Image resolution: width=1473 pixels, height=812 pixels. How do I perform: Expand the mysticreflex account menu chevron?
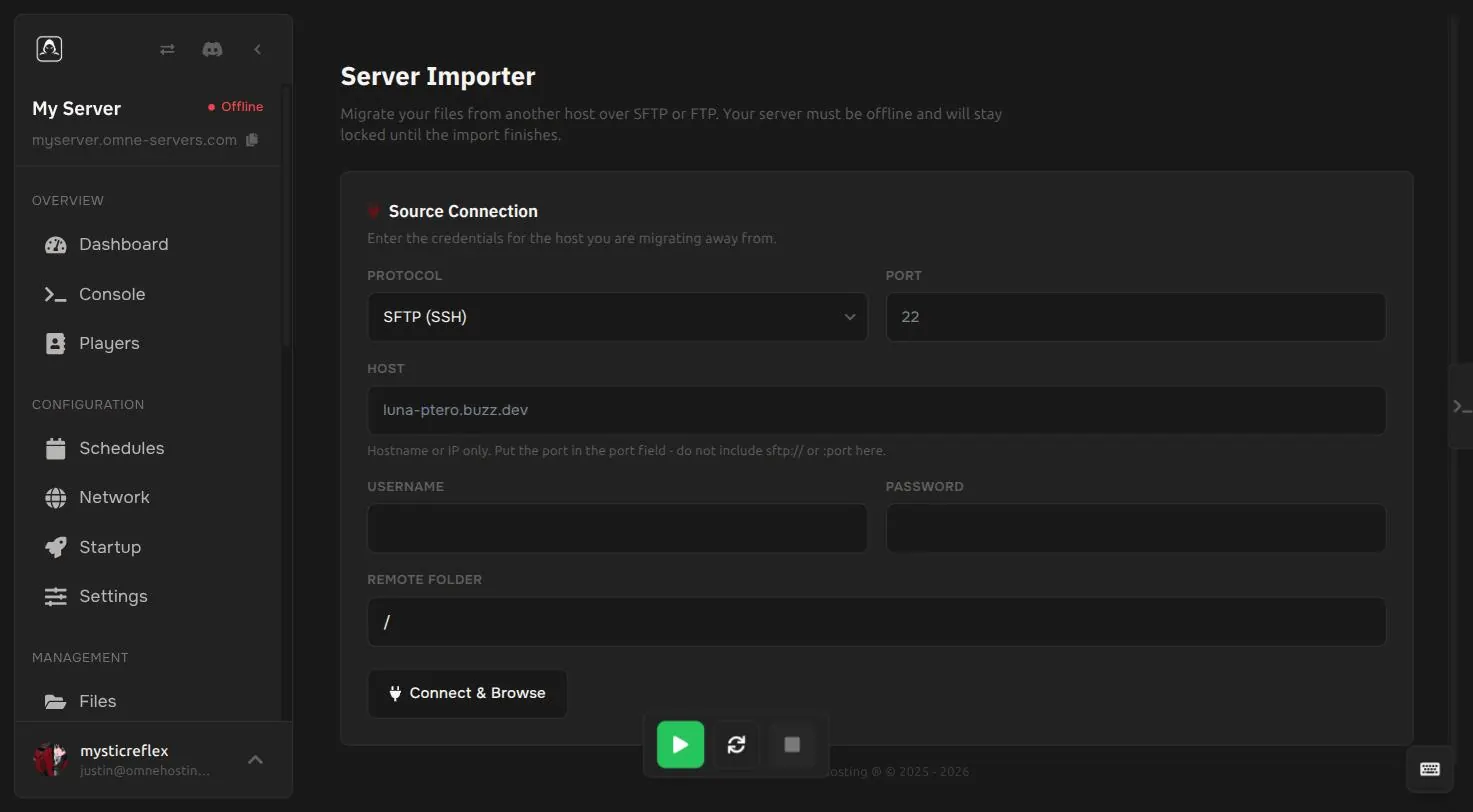255,760
